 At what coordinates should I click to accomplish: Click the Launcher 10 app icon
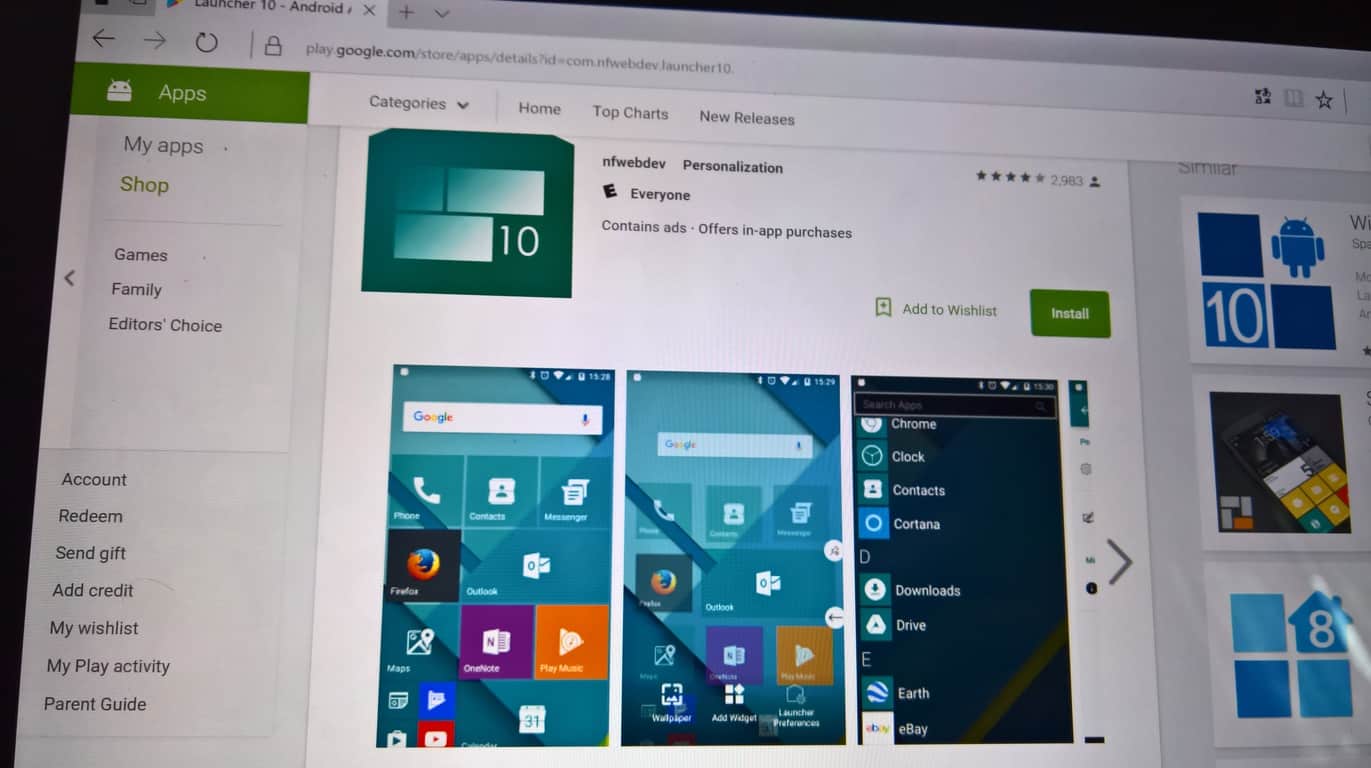tap(466, 213)
